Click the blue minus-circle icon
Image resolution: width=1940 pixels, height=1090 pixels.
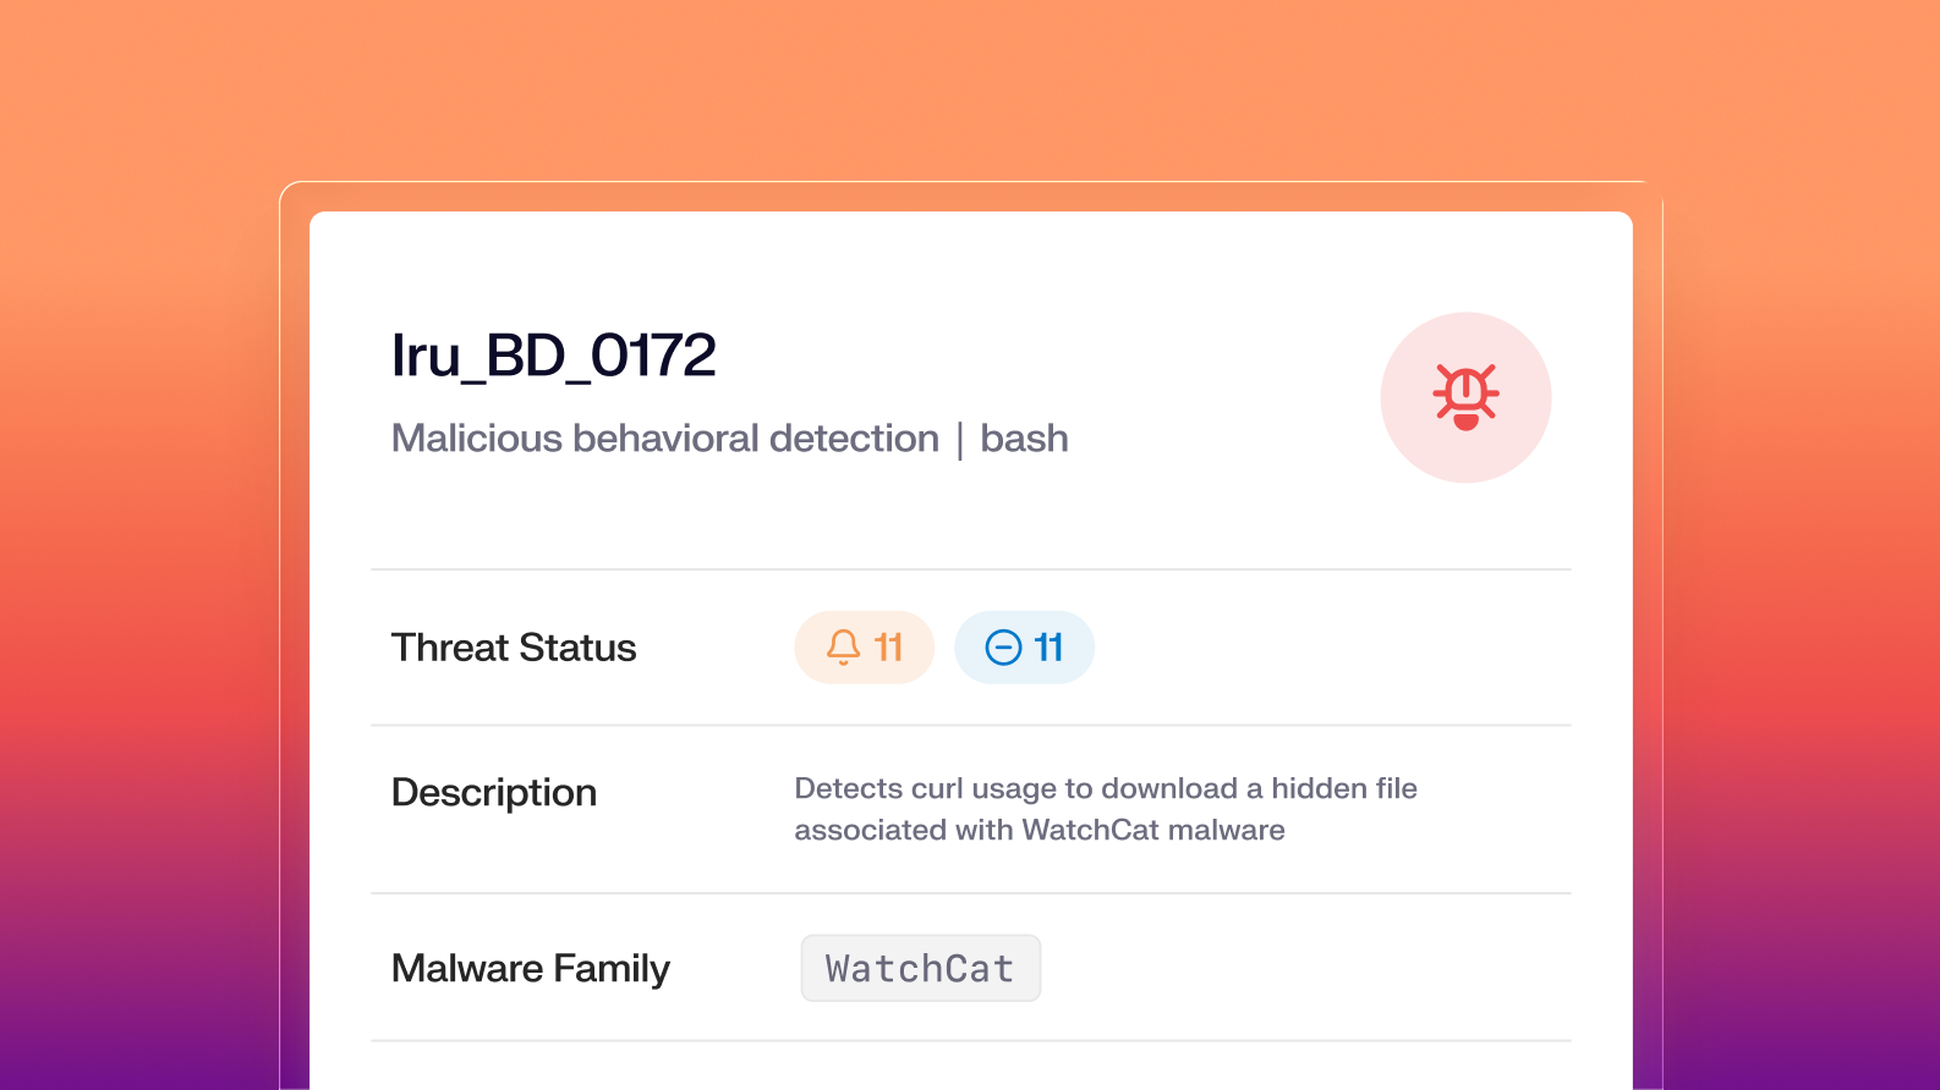1003,647
